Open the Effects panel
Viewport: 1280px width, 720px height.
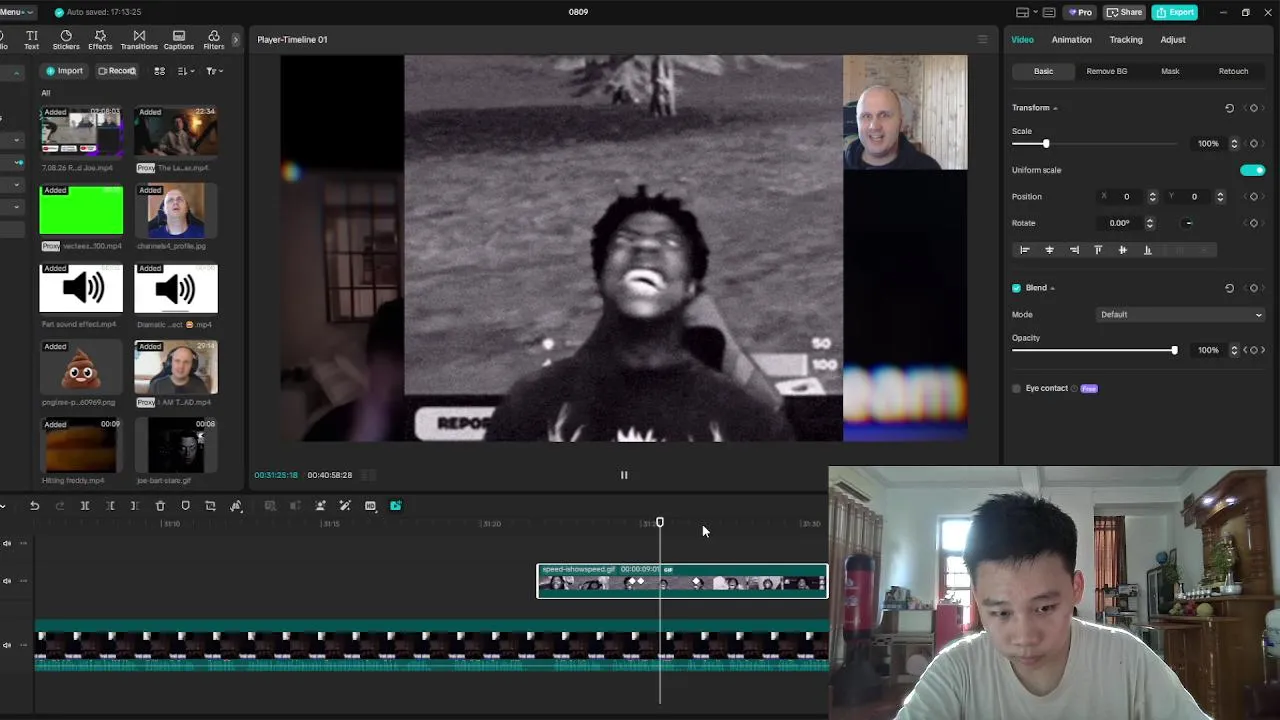click(x=100, y=40)
